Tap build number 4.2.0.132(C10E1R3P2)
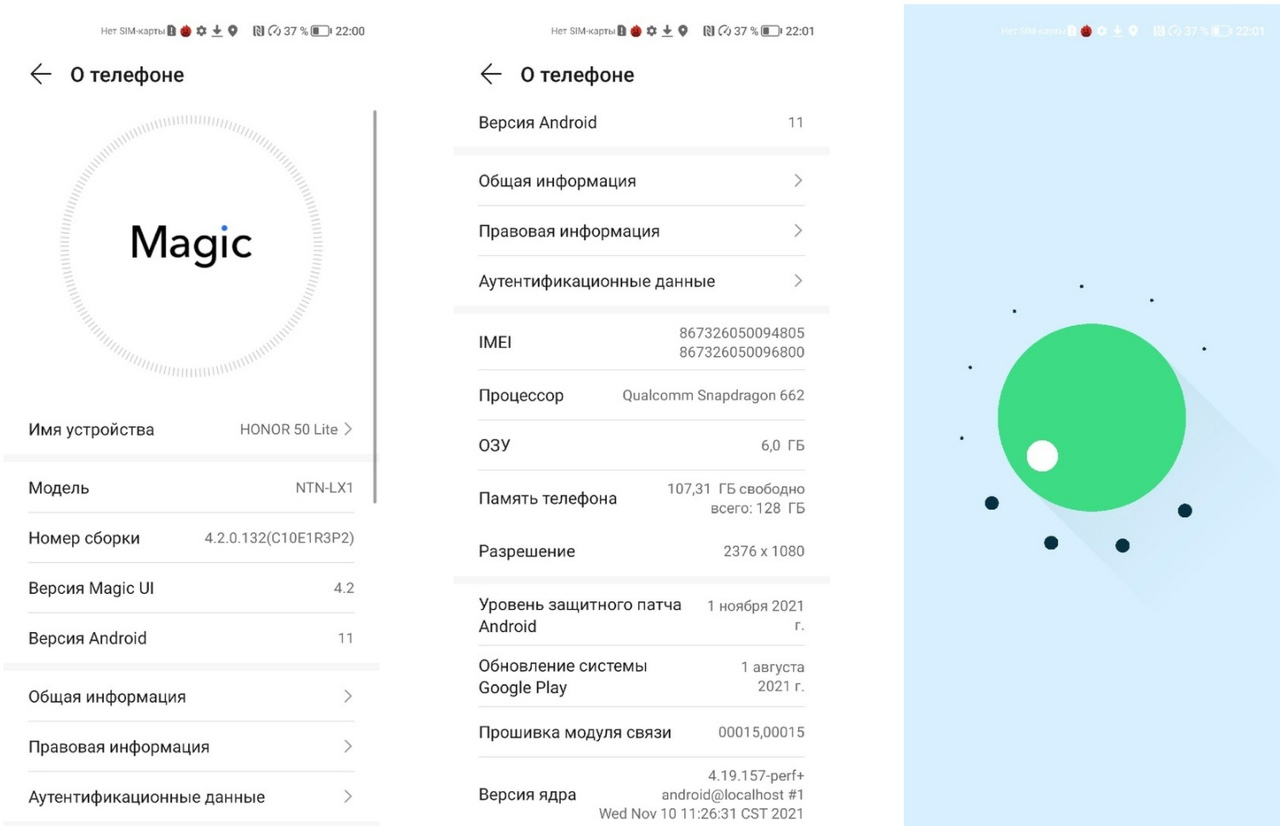This screenshot has height=826, width=1280. 279,538
